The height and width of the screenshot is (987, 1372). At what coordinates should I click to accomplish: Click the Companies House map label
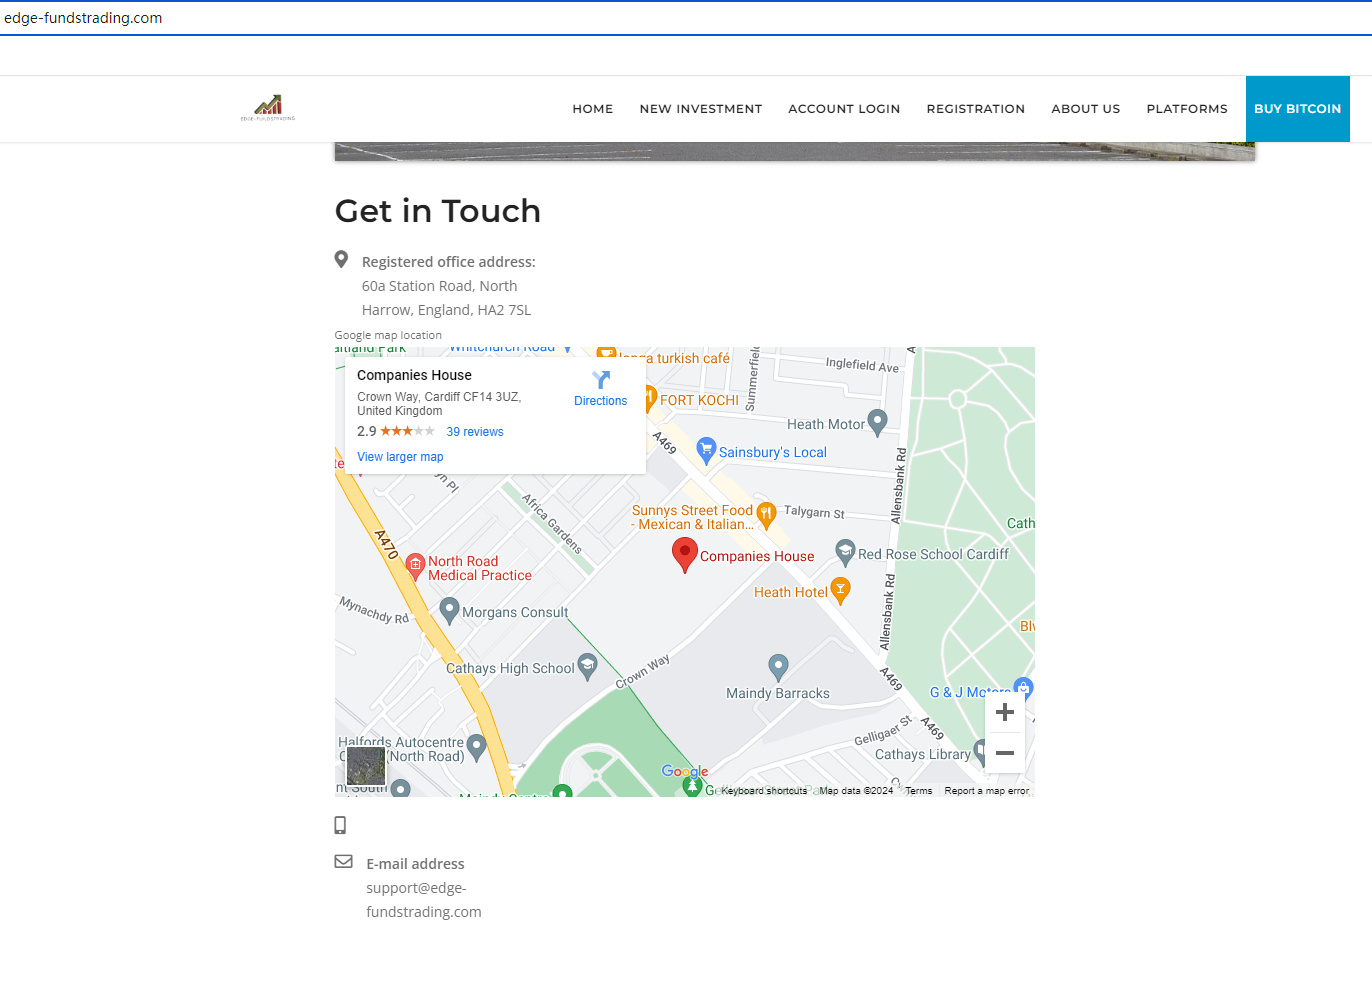[757, 557]
